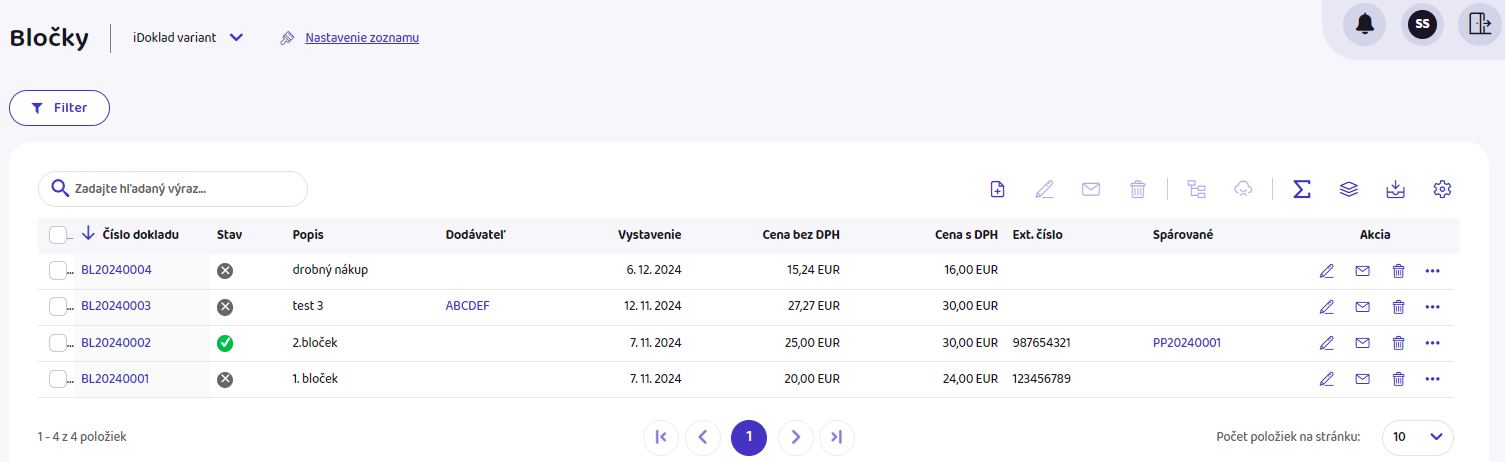1505x462 pixels.
Task: Open more actions menu for BL20240001
Action: (1432, 379)
